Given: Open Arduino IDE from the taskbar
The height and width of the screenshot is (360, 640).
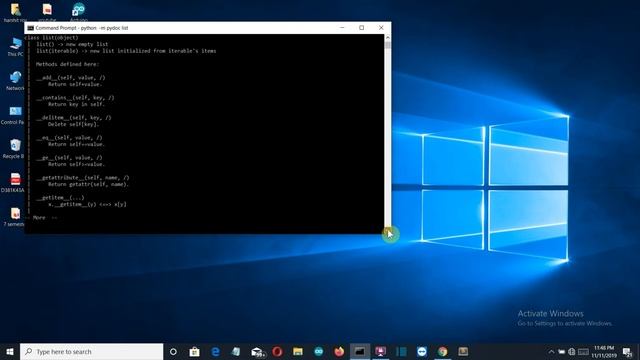Looking at the screenshot, I should coord(319,351).
